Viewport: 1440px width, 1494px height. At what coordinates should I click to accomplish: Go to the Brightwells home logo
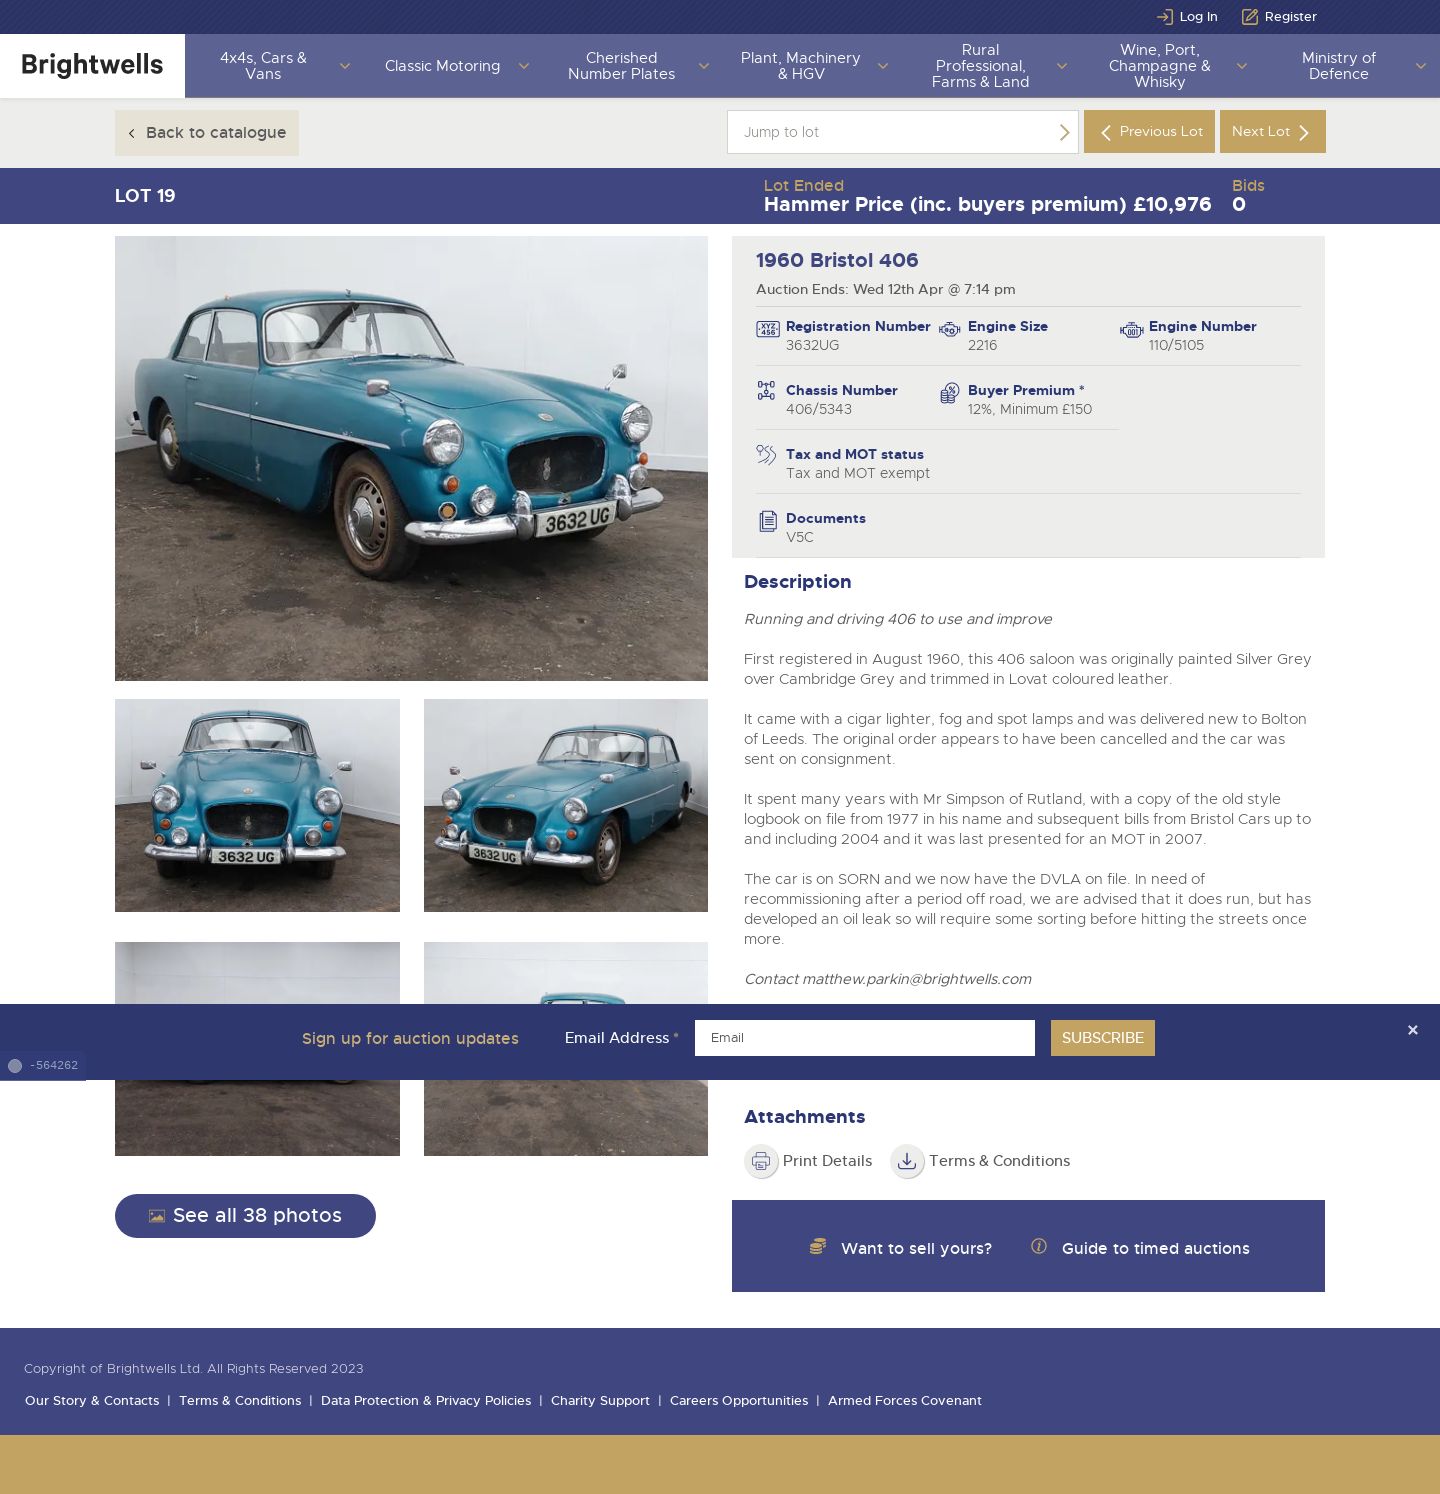click(x=92, y=66)
